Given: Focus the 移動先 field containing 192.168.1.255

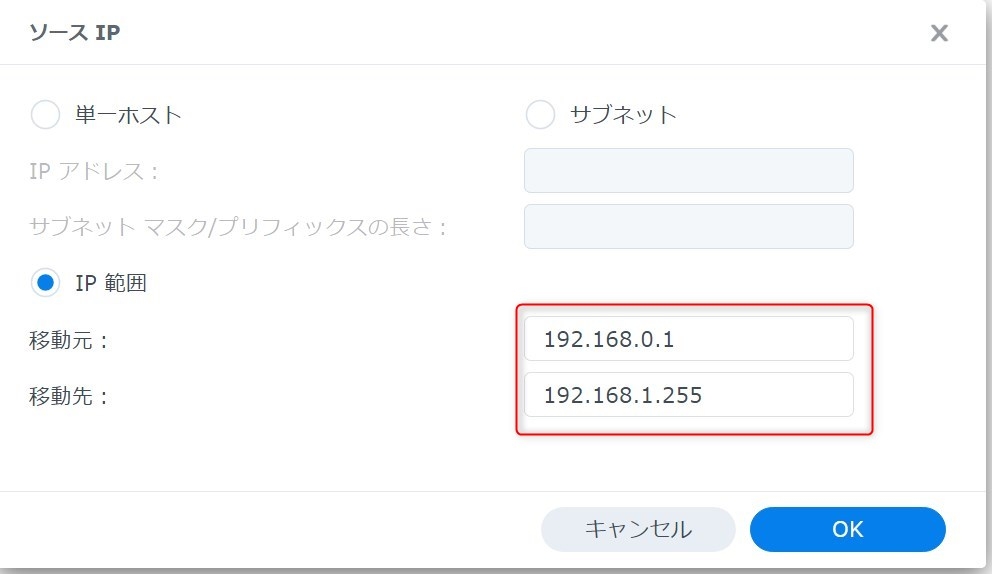Looking at the screenshot, I should [x=688, y=395].
